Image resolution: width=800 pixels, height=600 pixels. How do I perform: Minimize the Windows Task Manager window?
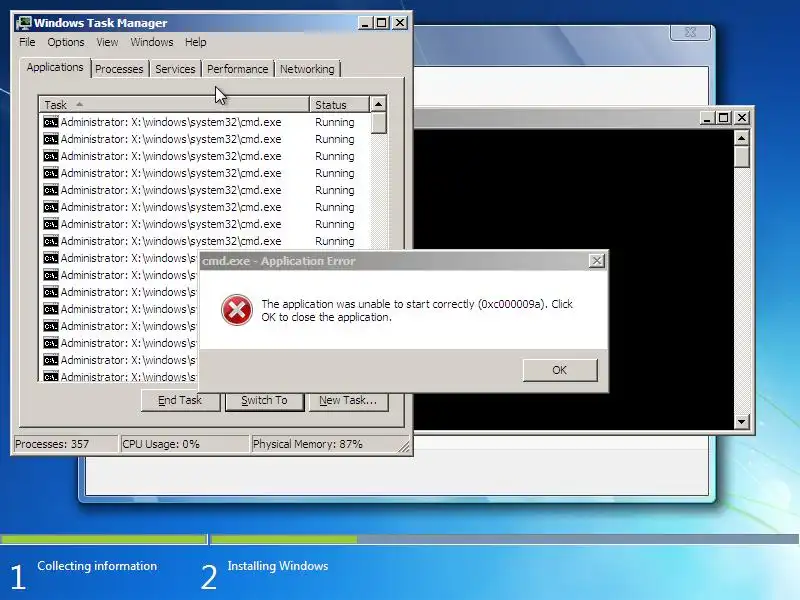coord(365,23)
